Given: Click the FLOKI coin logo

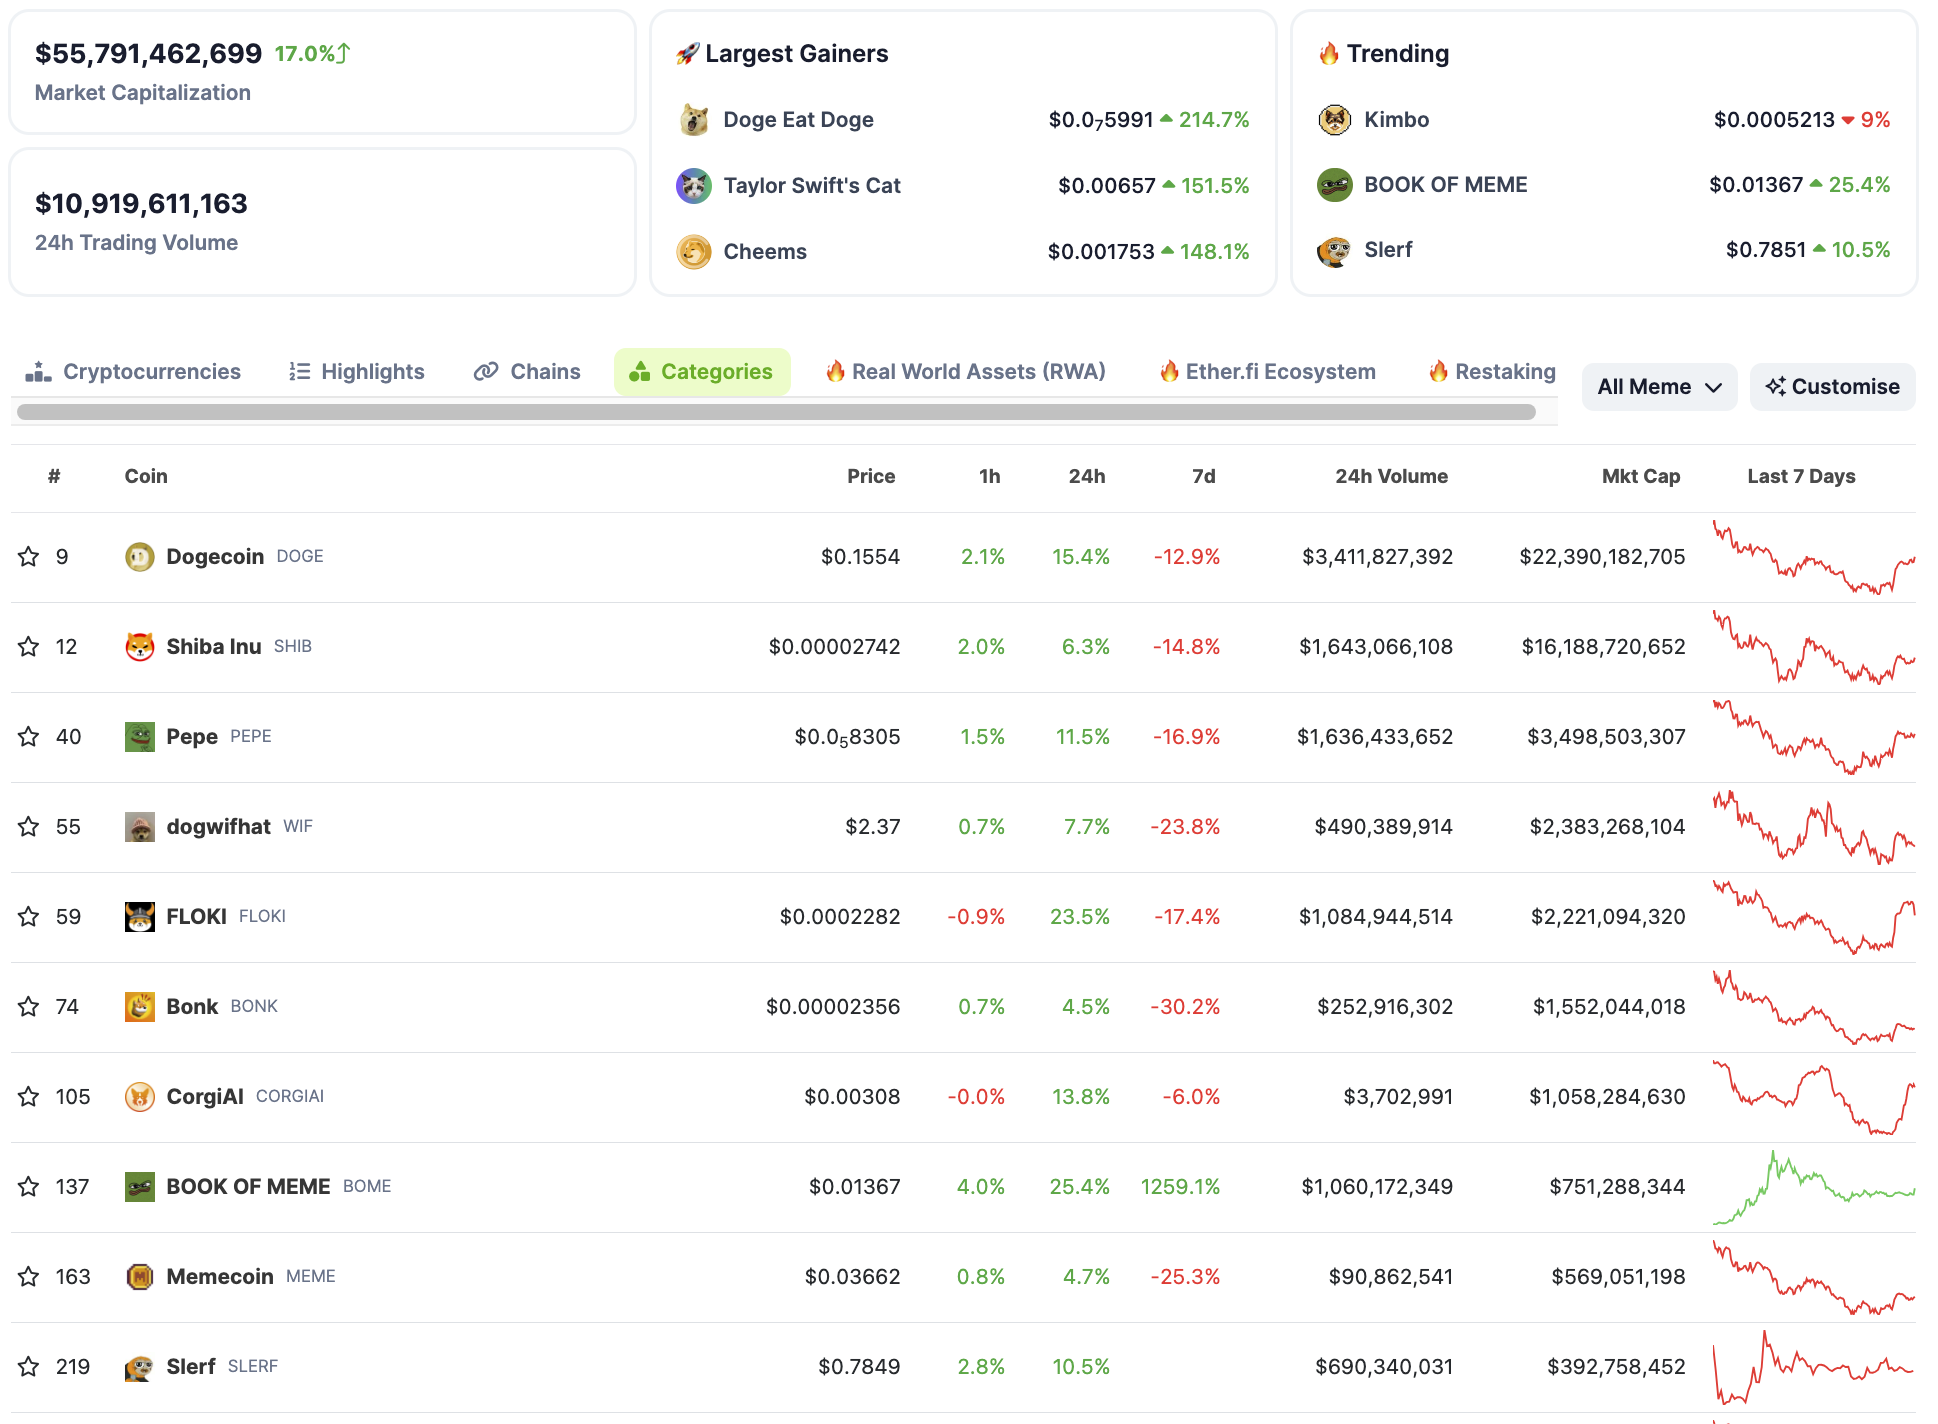Looking at the screenshot, I should tap(139, 917).
